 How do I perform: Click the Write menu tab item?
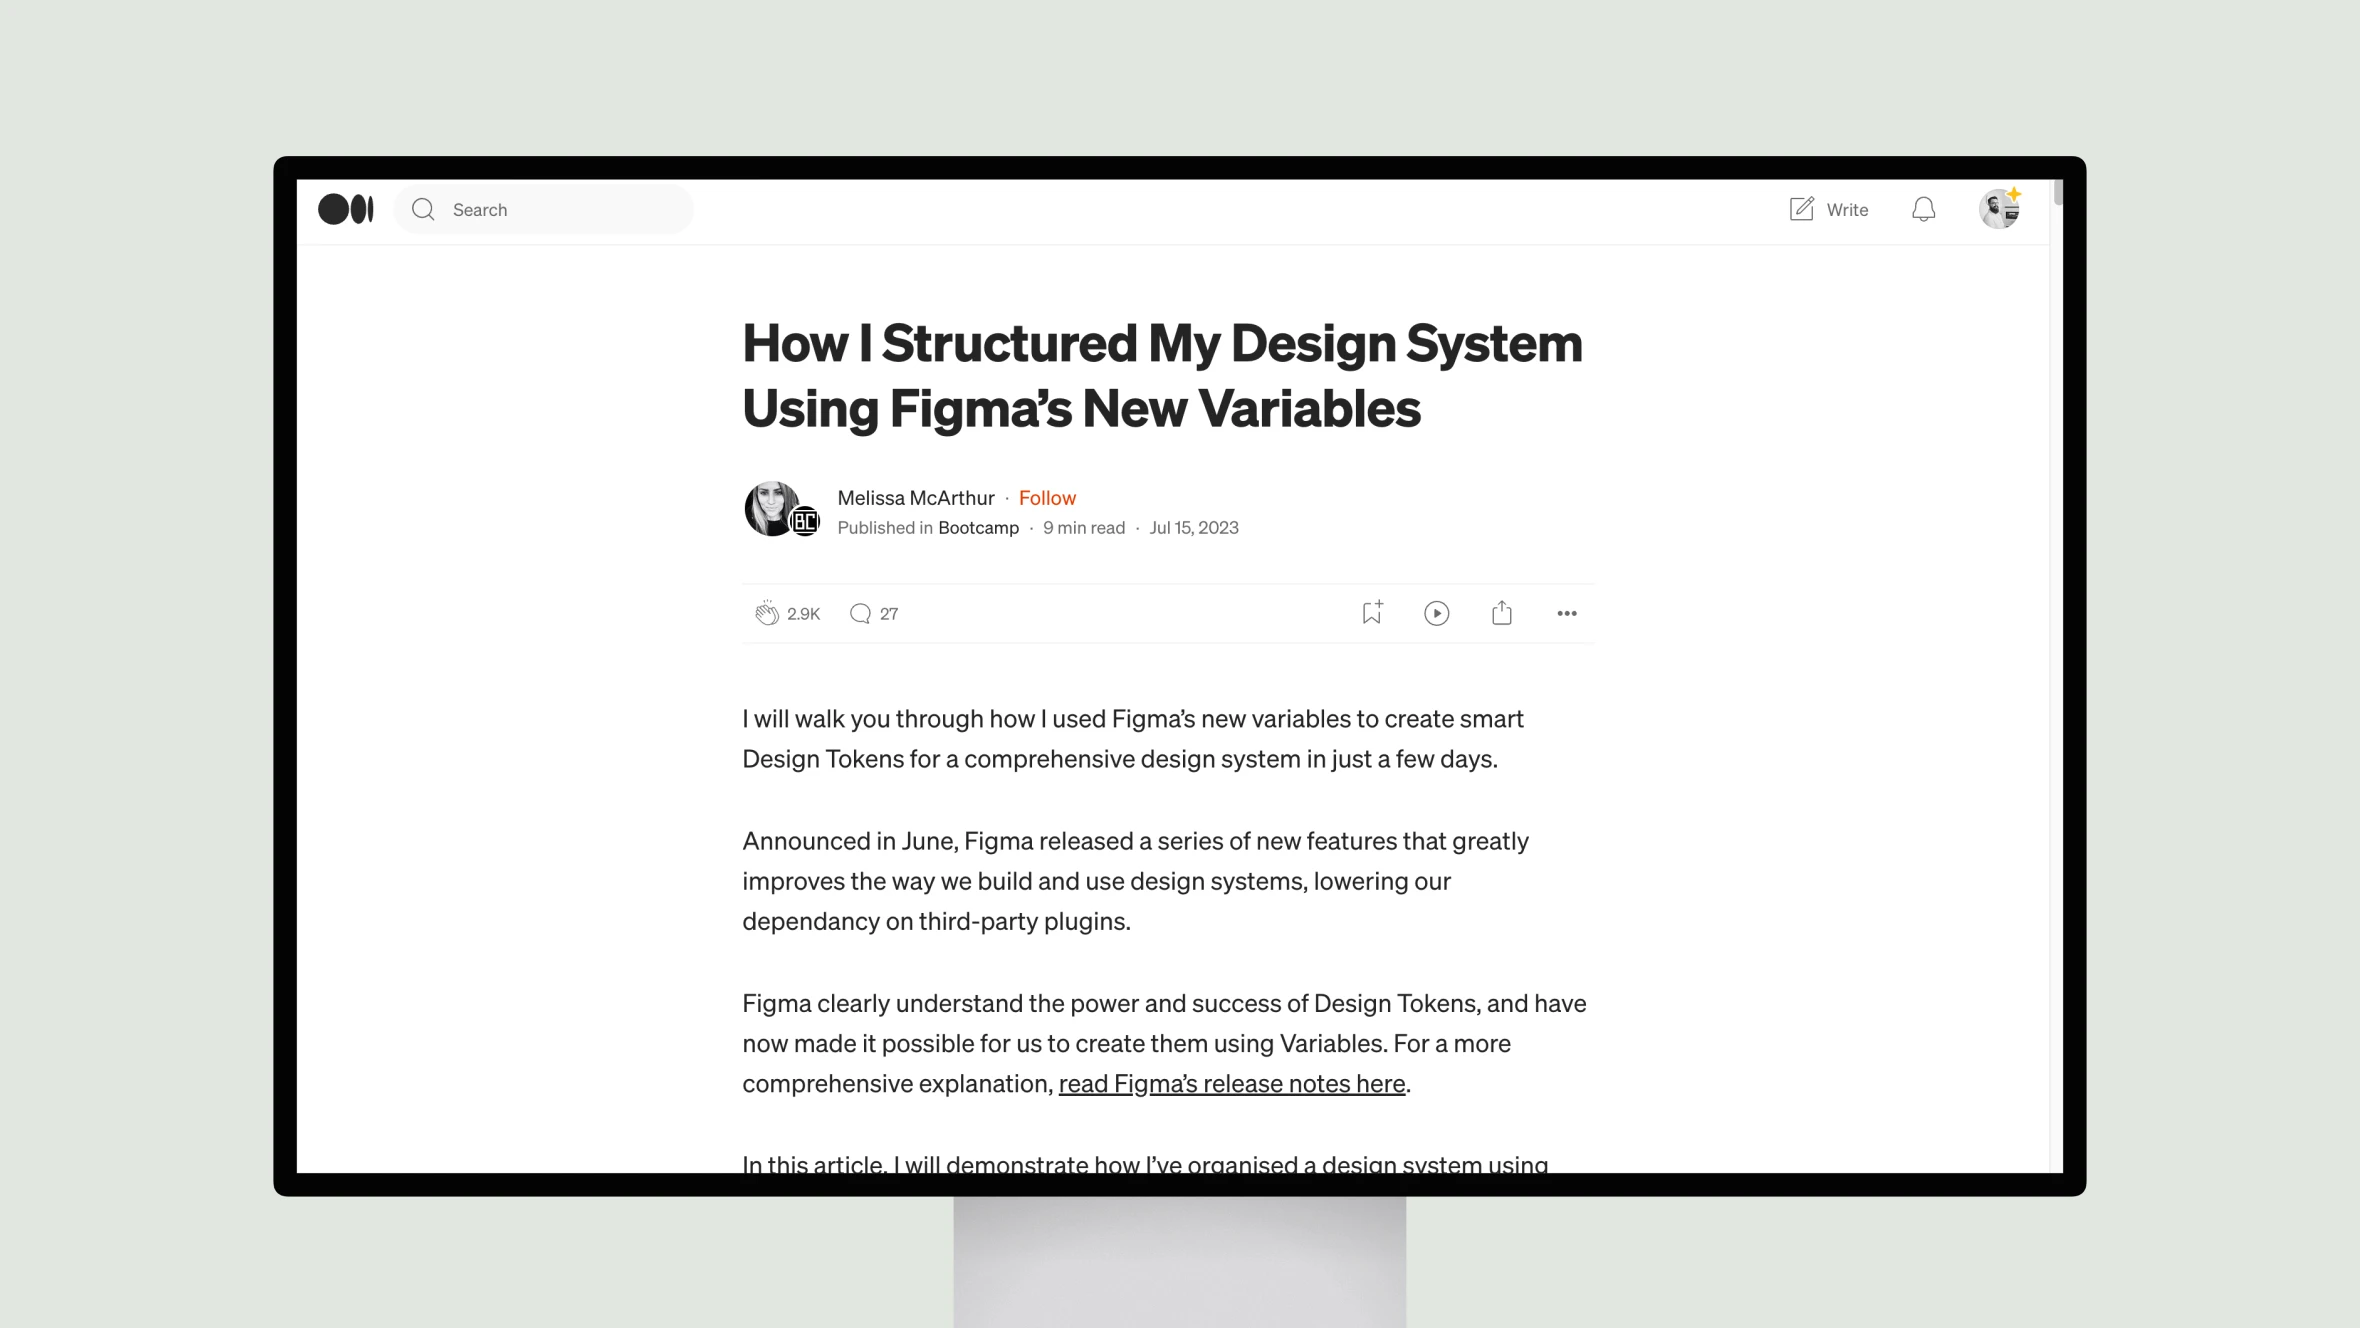(1828, 208)
